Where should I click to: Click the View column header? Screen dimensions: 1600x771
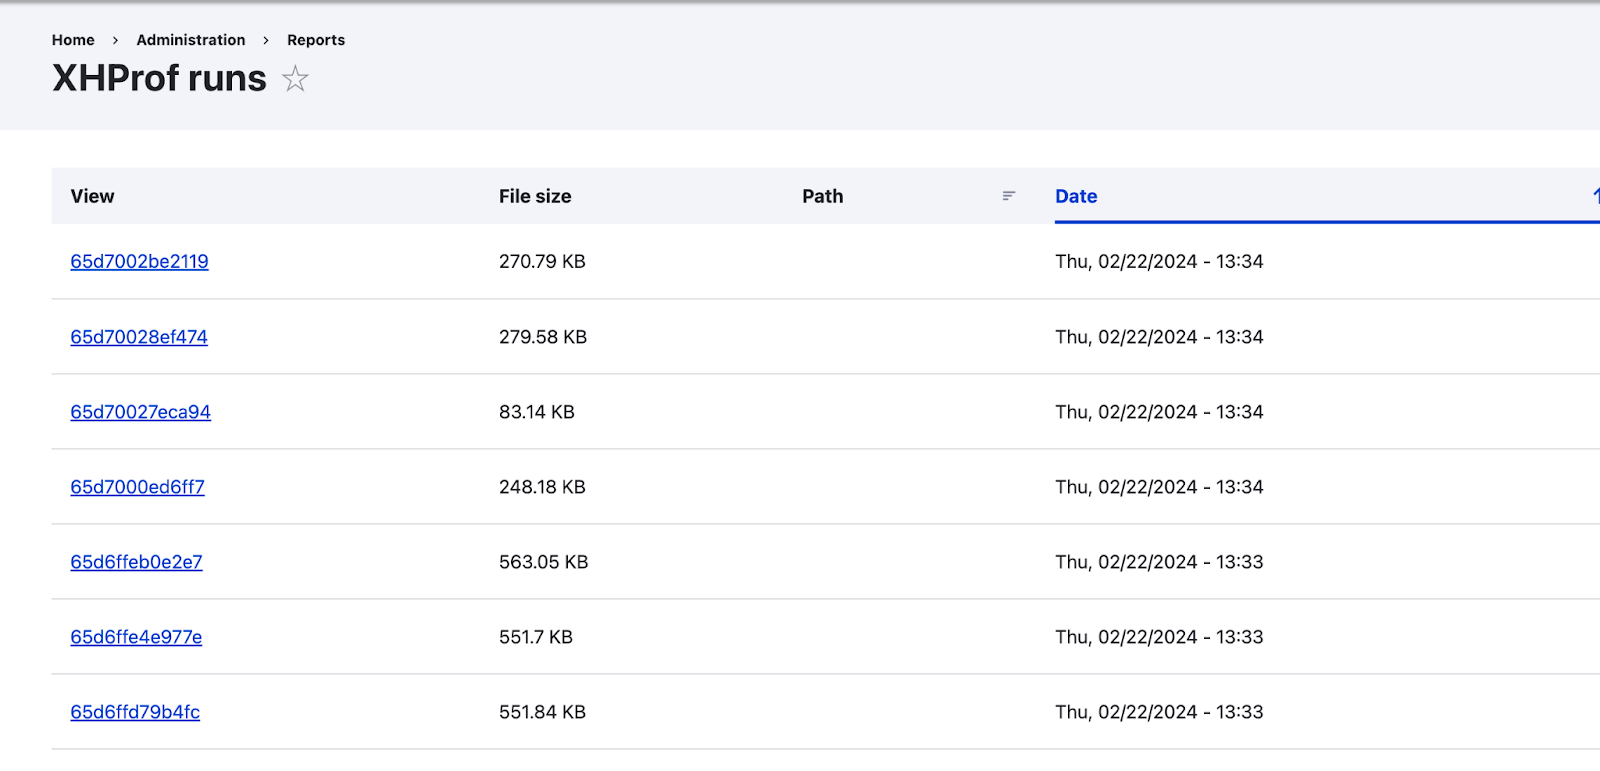(92, 196)
